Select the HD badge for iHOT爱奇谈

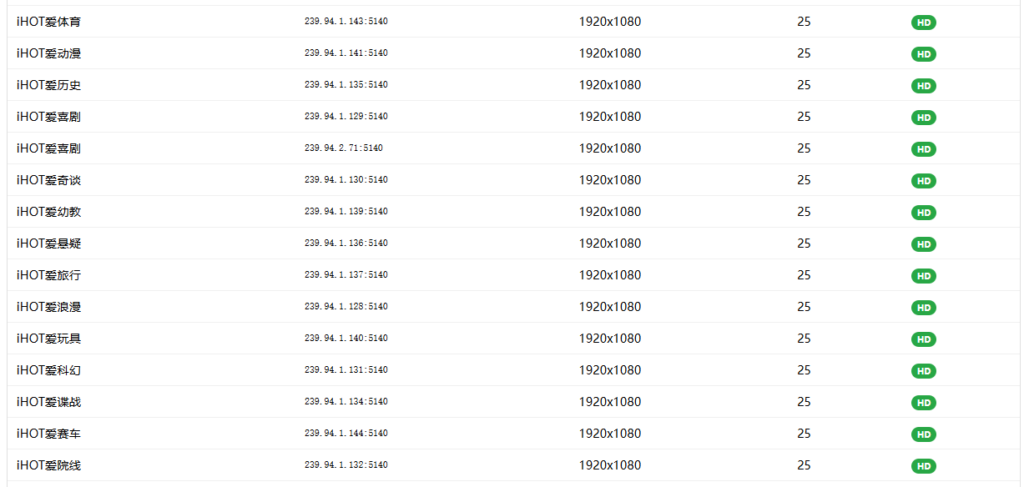(x=923, y=181)
